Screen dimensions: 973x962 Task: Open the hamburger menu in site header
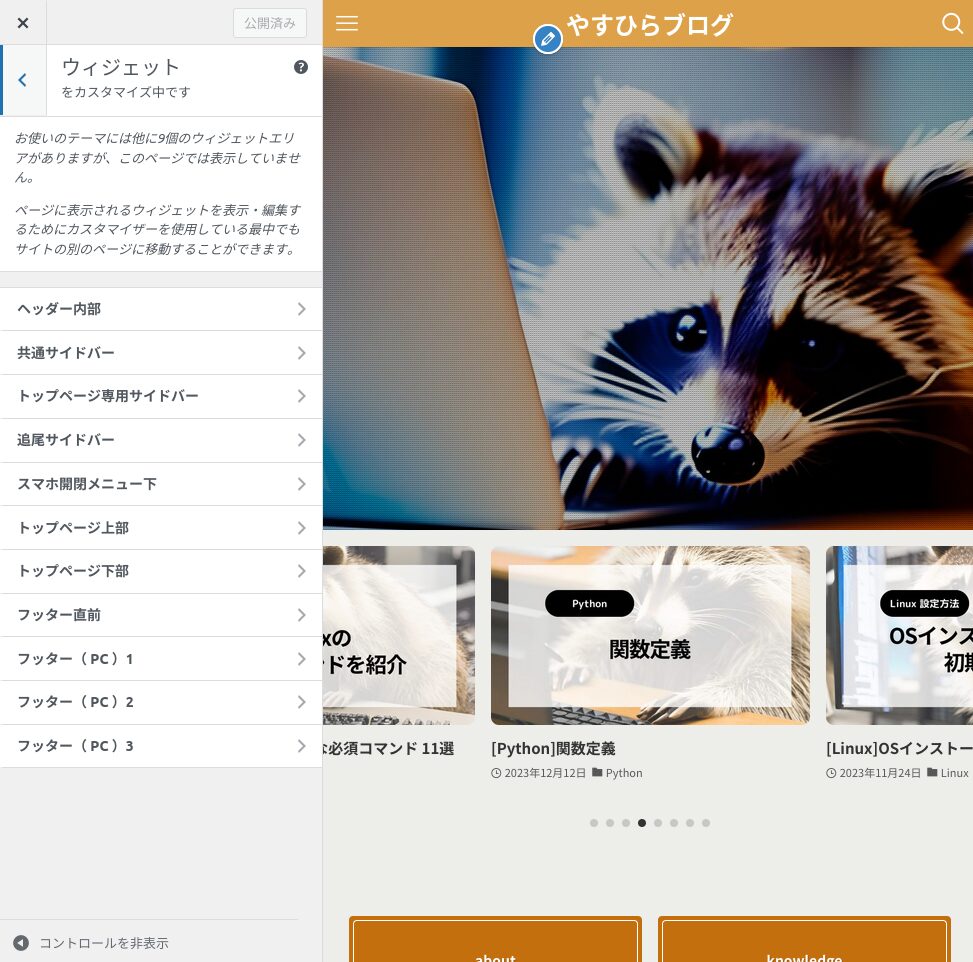pyautogui.click(x=347, y=24)
